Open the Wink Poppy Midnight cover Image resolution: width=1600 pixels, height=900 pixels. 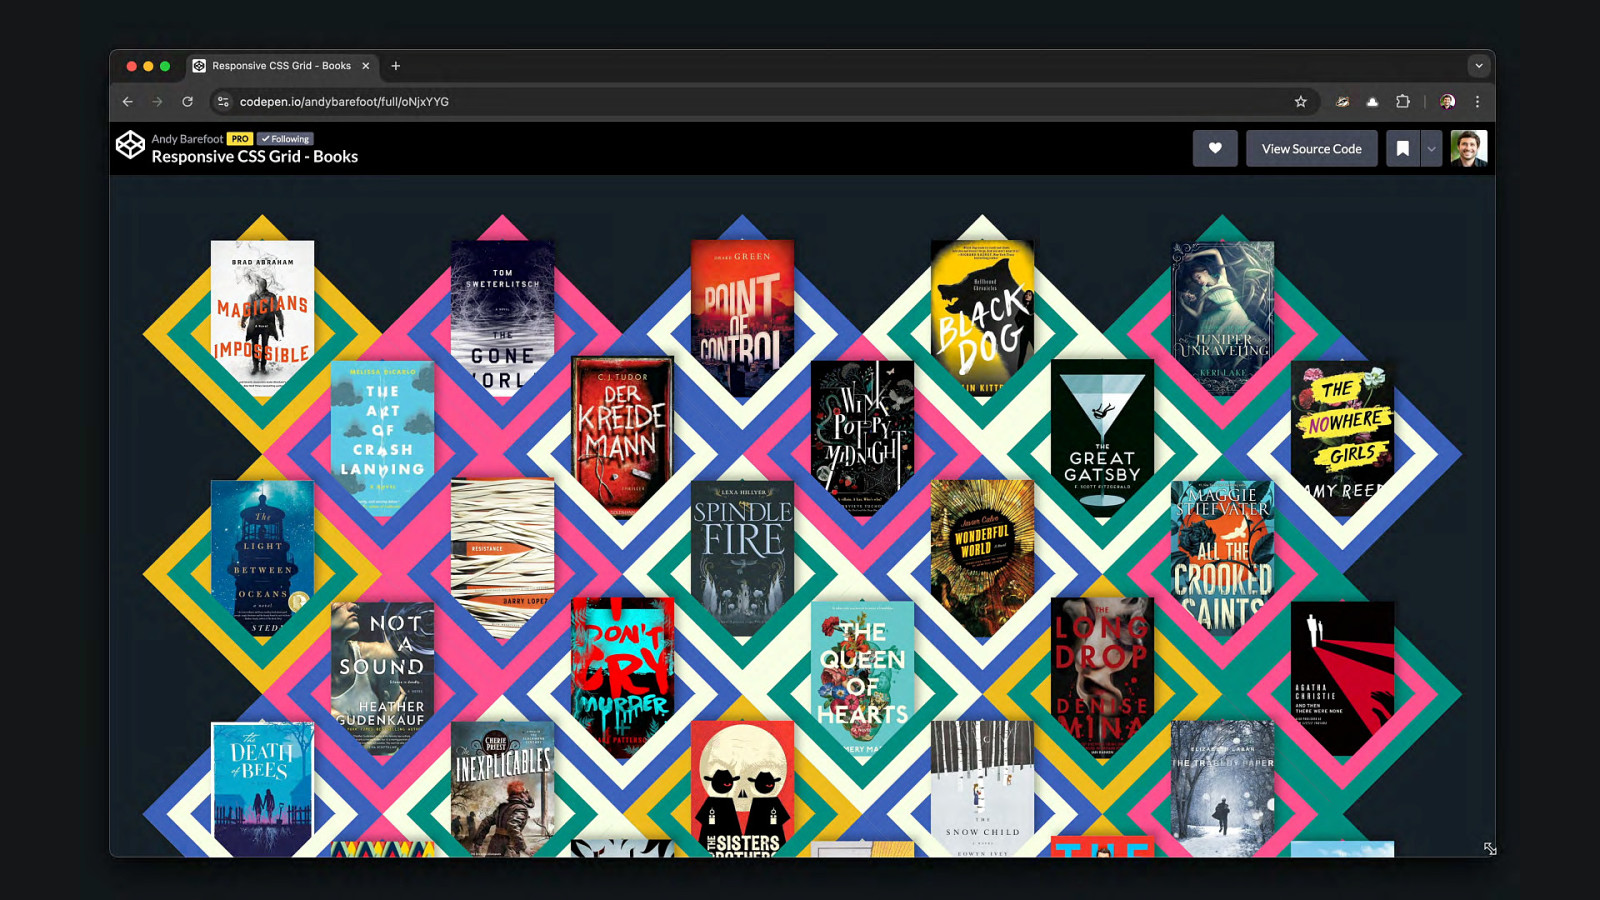862,438
